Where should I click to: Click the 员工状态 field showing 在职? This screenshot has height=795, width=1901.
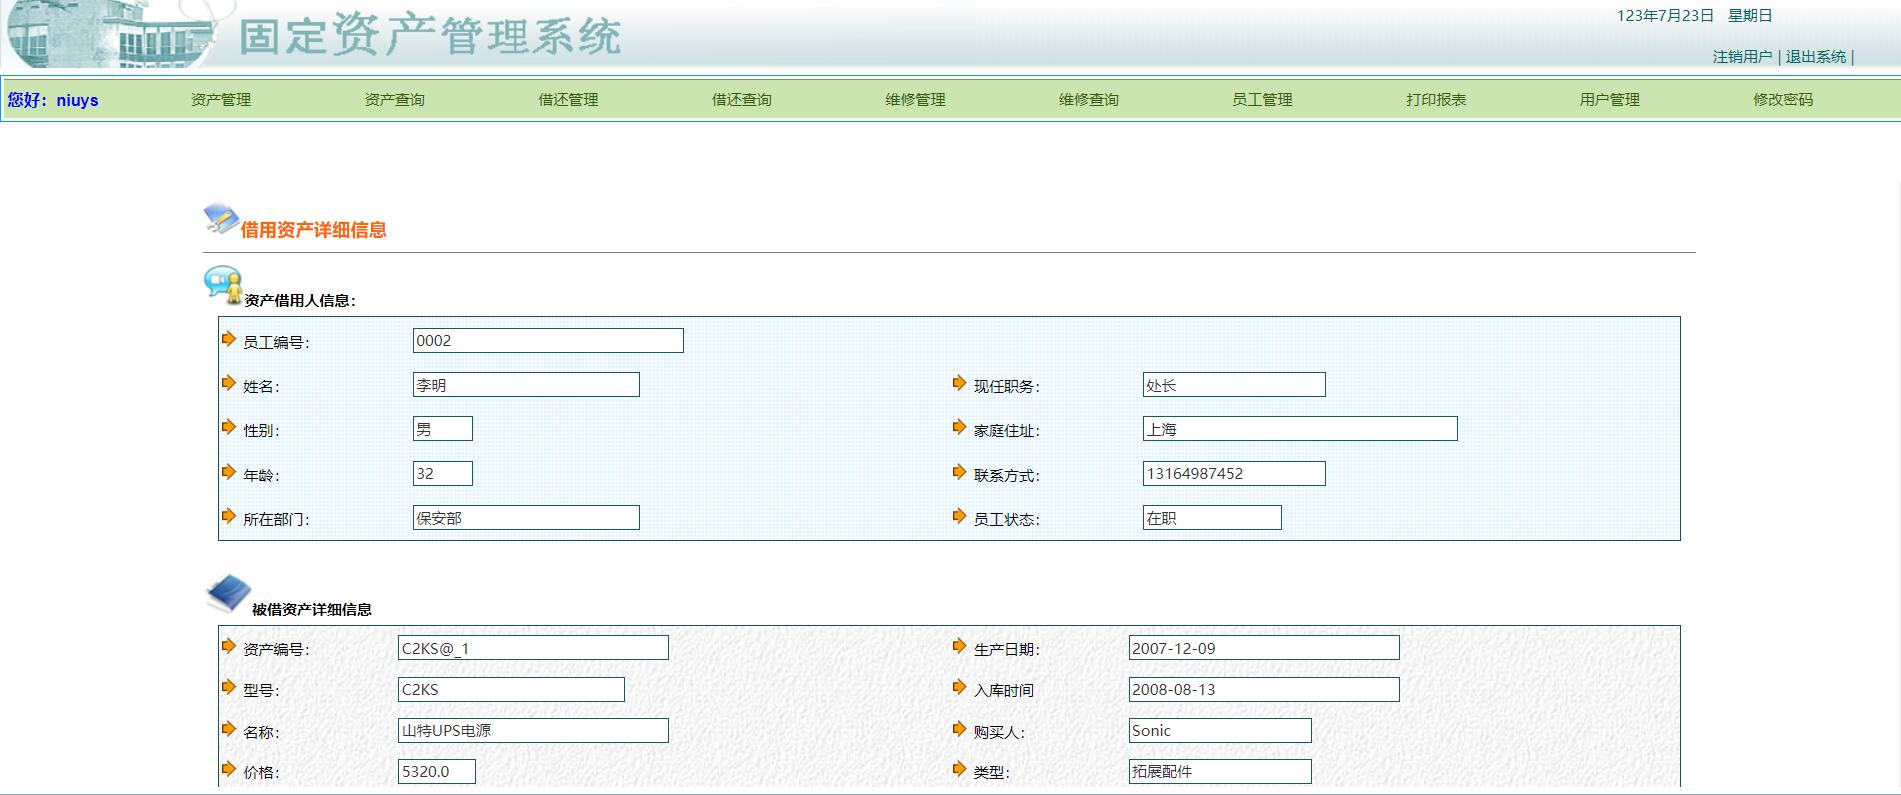(1212, 518)
